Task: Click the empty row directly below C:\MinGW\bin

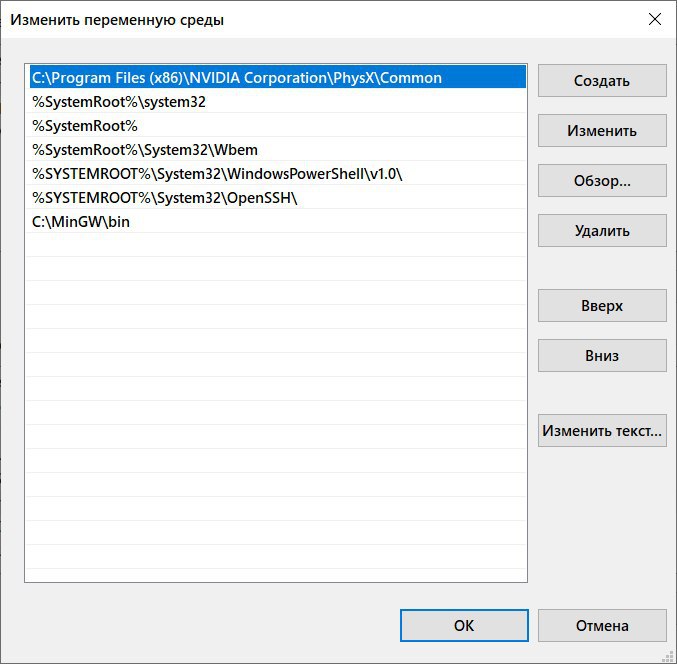Action: point(275,245)
